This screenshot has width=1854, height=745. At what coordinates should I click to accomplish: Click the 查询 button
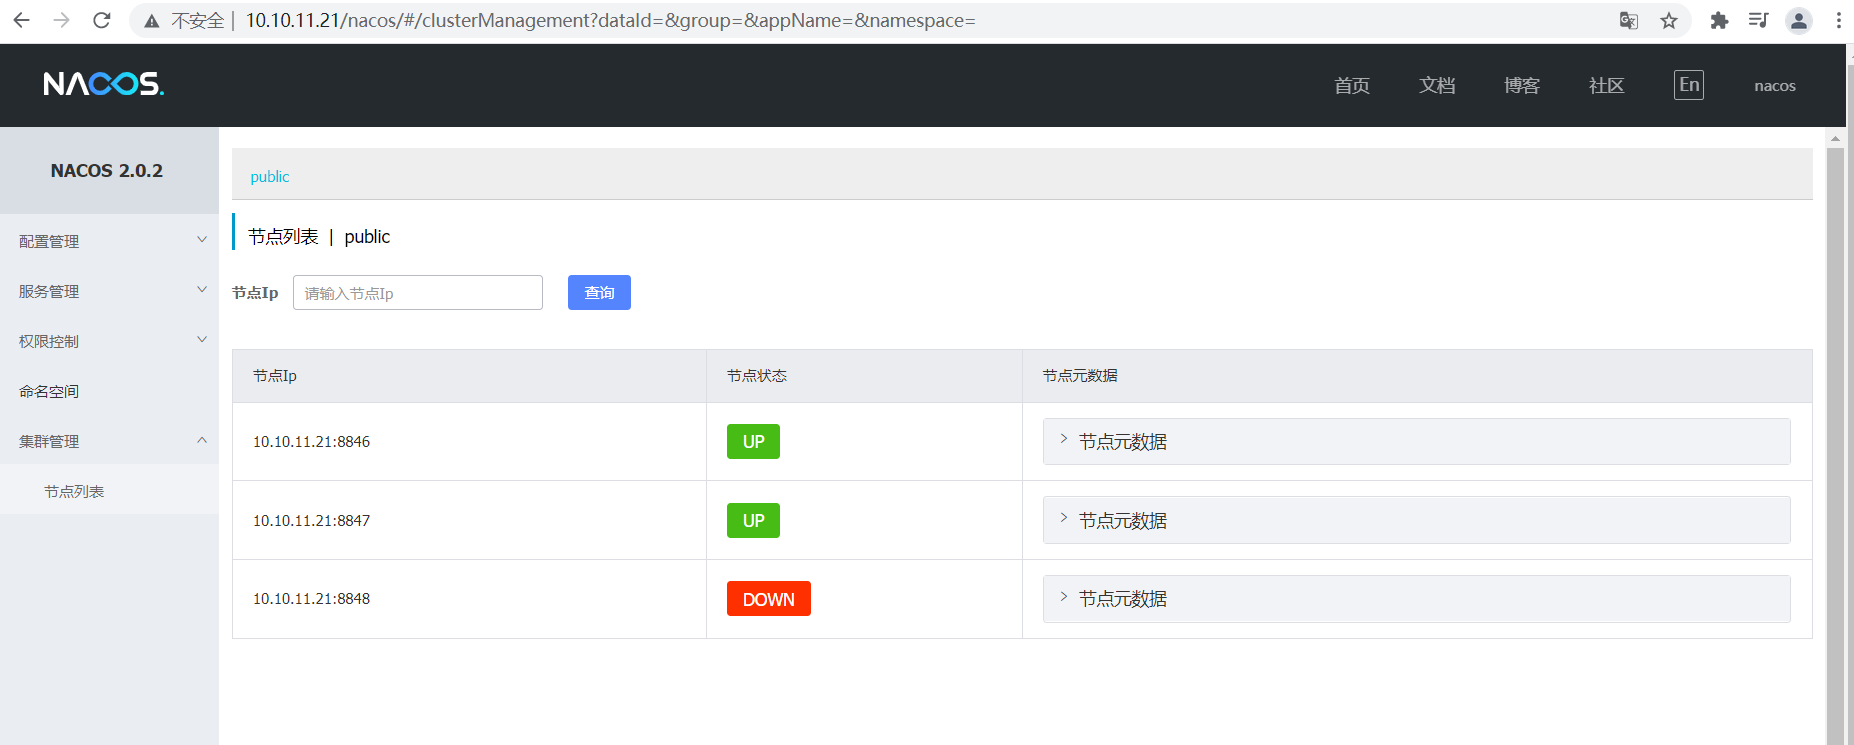599,293
